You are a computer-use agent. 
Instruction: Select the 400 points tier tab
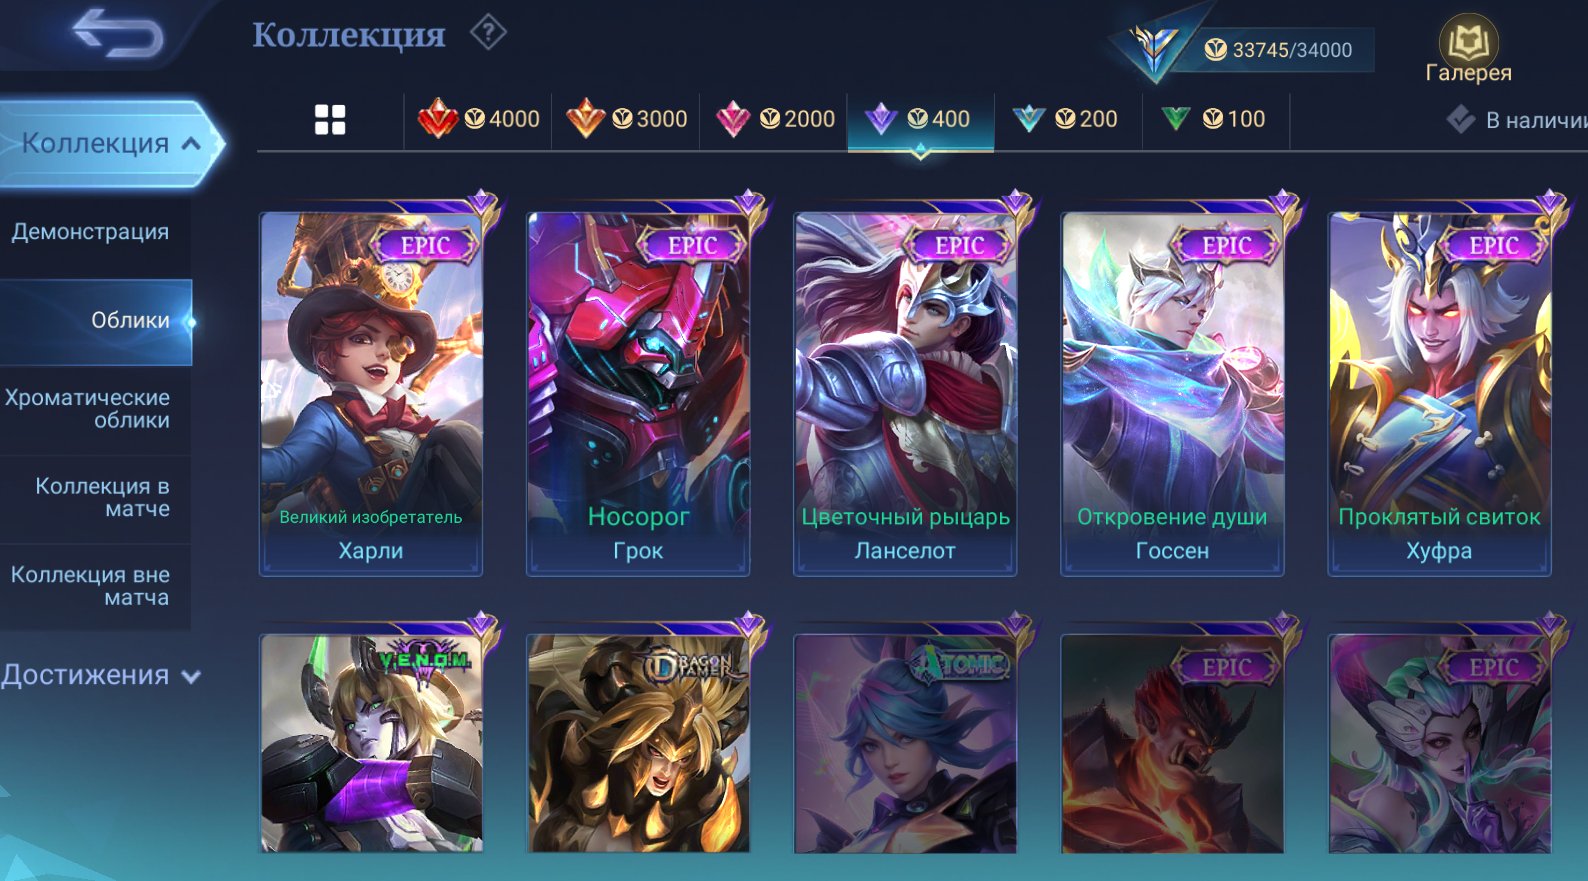[x=920, y=120]
